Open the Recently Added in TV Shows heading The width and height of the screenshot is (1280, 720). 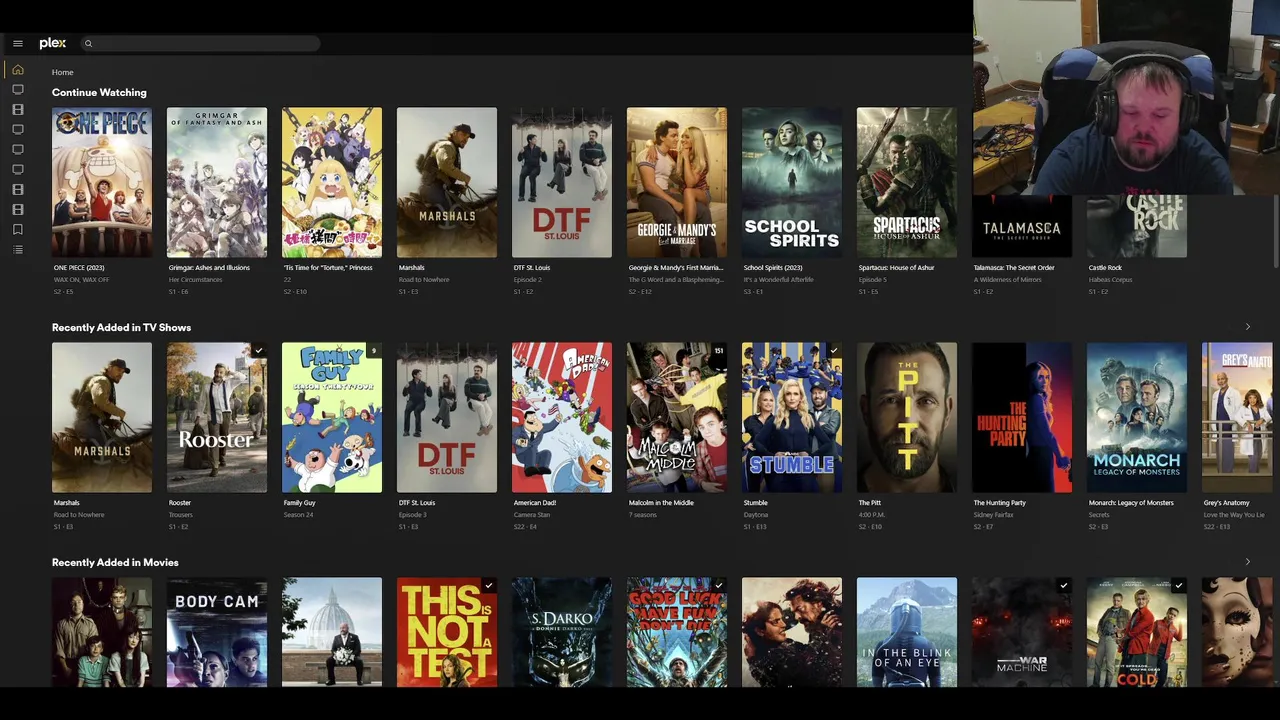coord(121,327)
